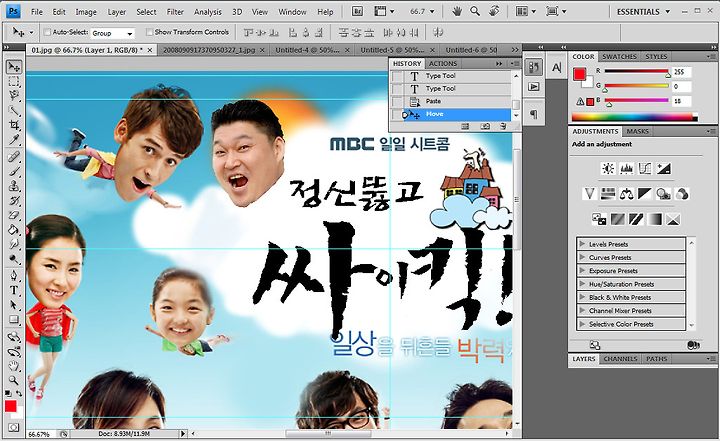The height and width of the screenshot is (441, 720).
Task: Open the Layer menu
Action: coord(117,12)
